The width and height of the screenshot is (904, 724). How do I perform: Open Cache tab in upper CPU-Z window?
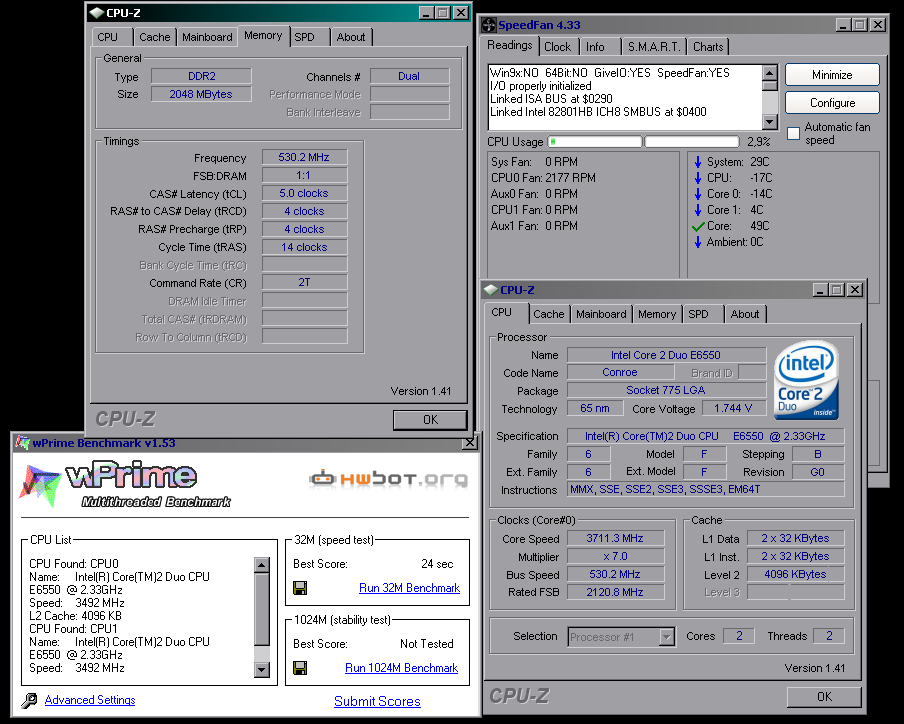pos(155,37)
